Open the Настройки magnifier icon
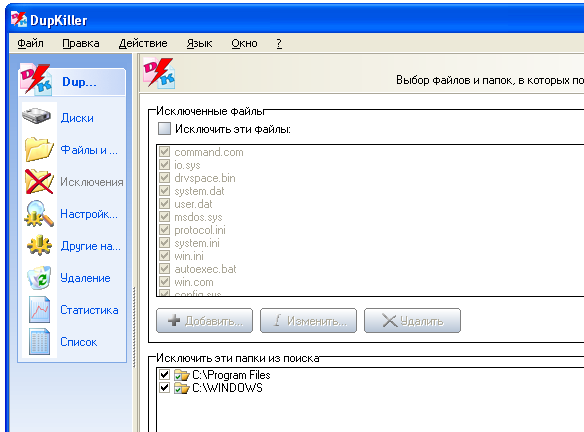584x432 pixels. (39, 214)
